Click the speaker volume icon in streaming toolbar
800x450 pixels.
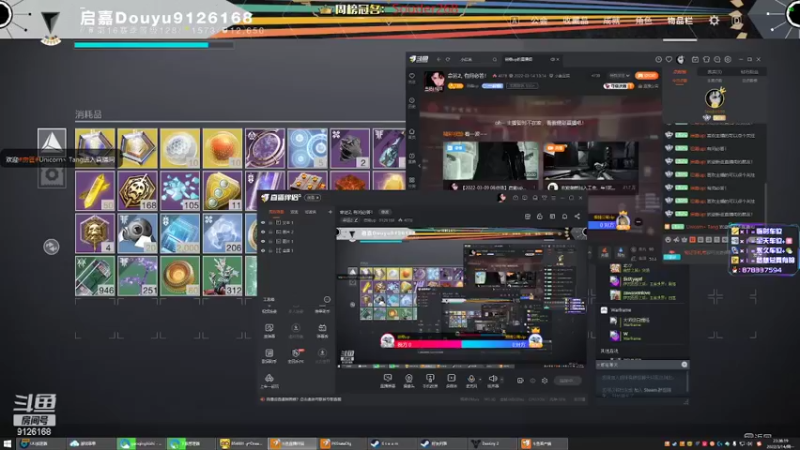pyautogui.click(x=493, y=379)
